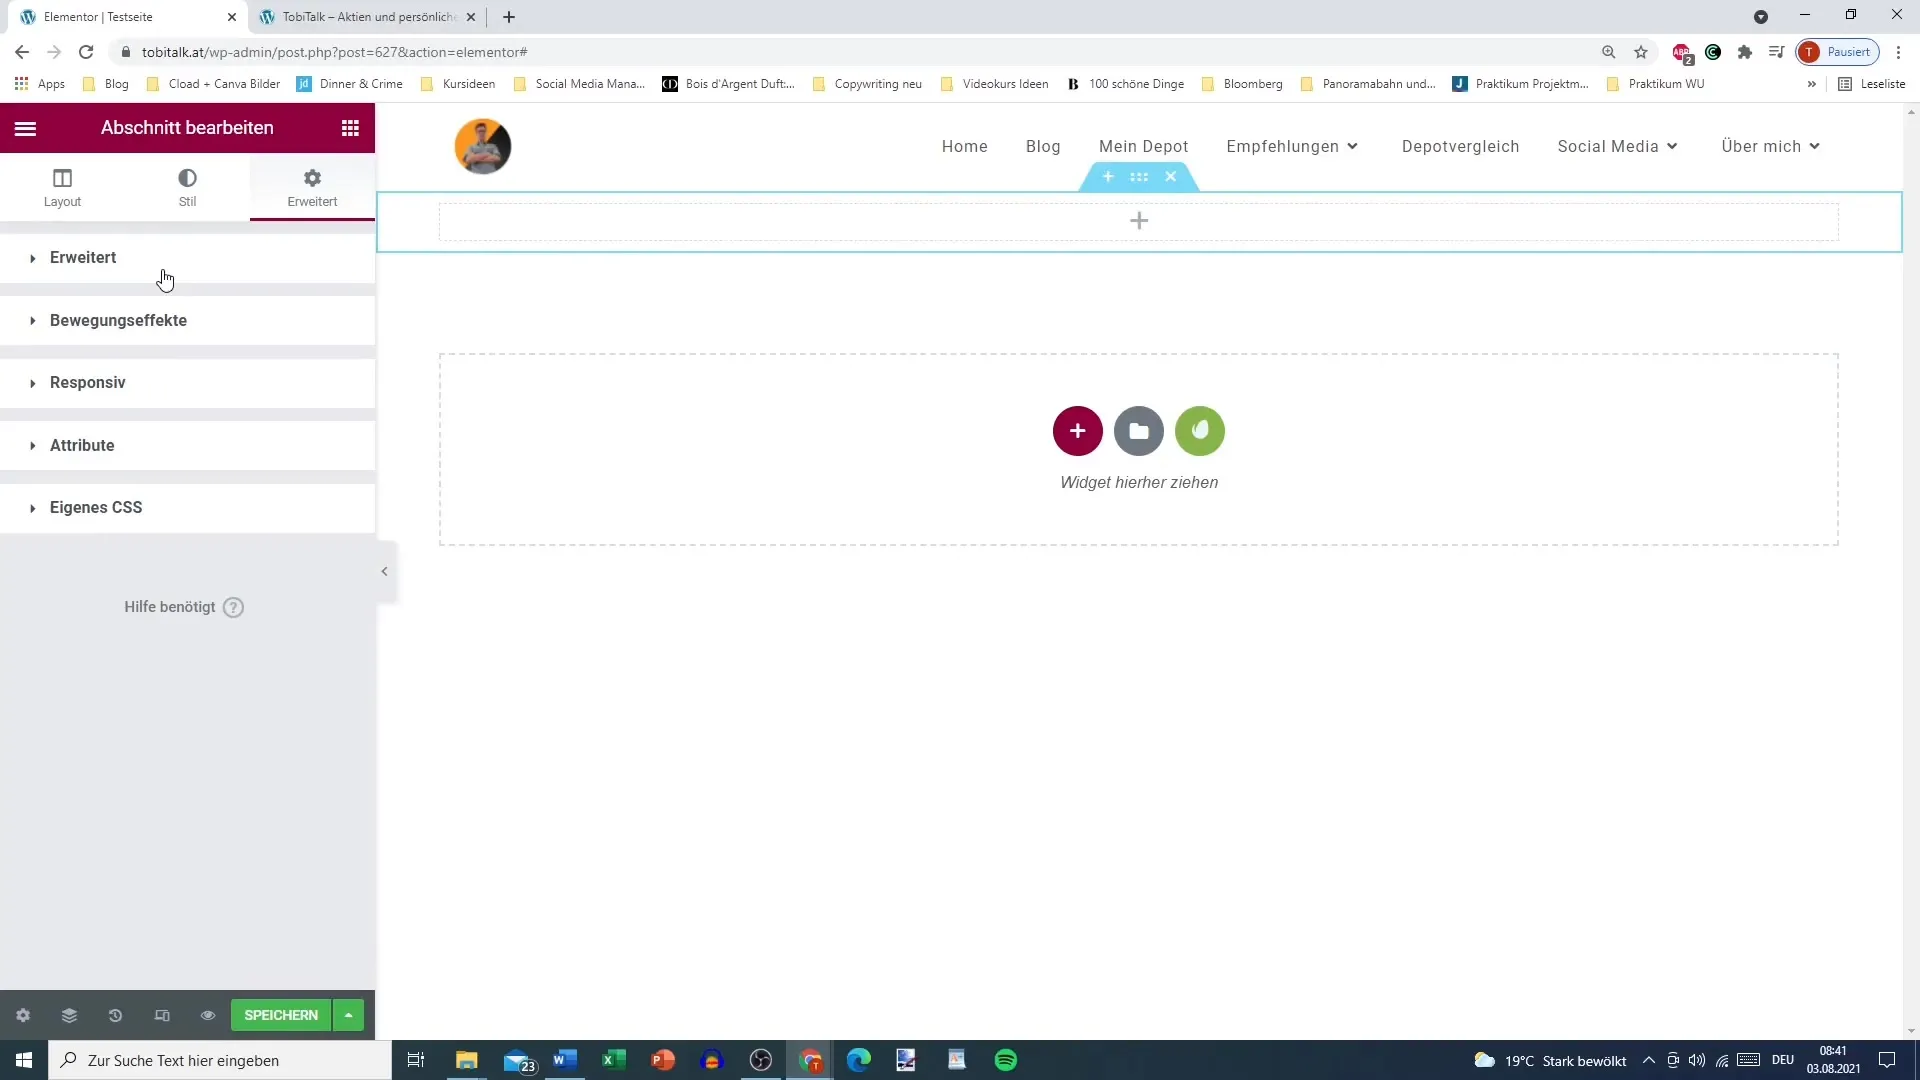Preview changes with the eye icon

tap(208, 1016)
